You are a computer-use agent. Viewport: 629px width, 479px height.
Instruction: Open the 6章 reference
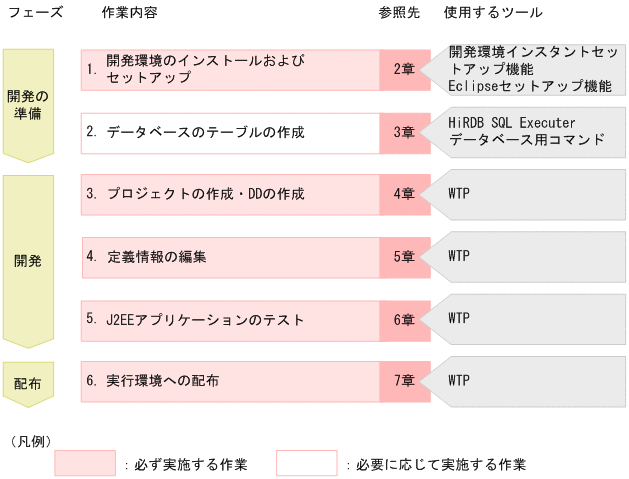point(404,319)
